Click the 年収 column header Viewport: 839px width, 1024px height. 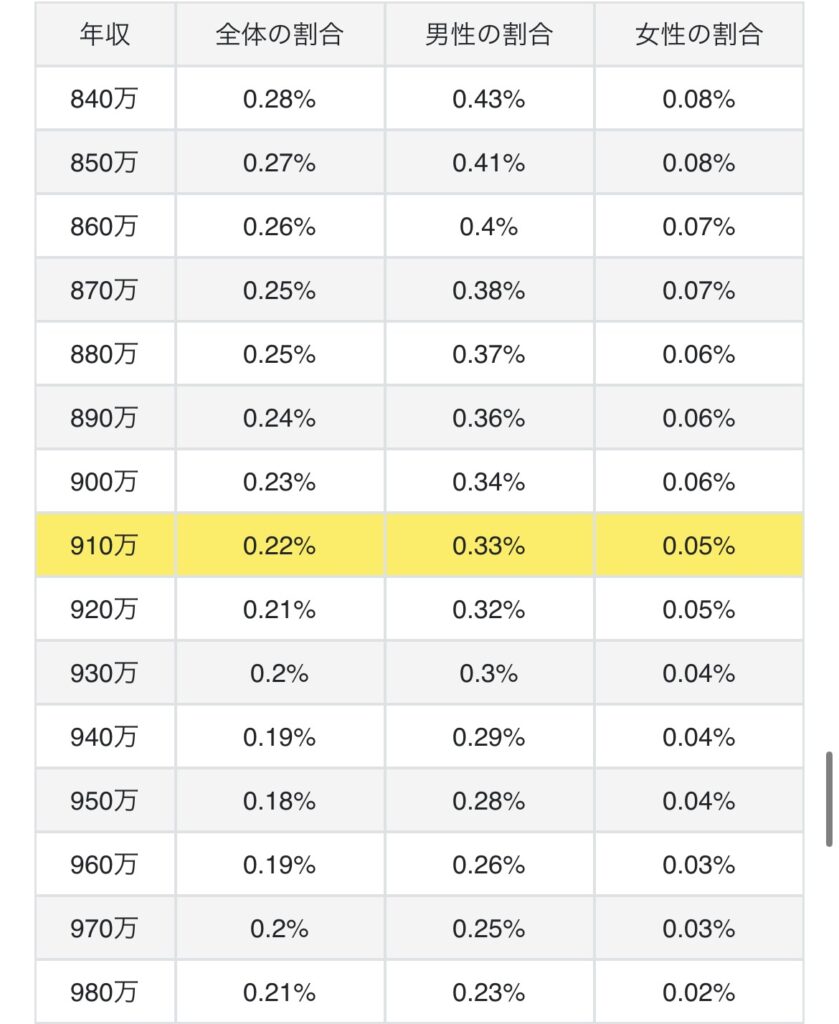pos(105,34)
